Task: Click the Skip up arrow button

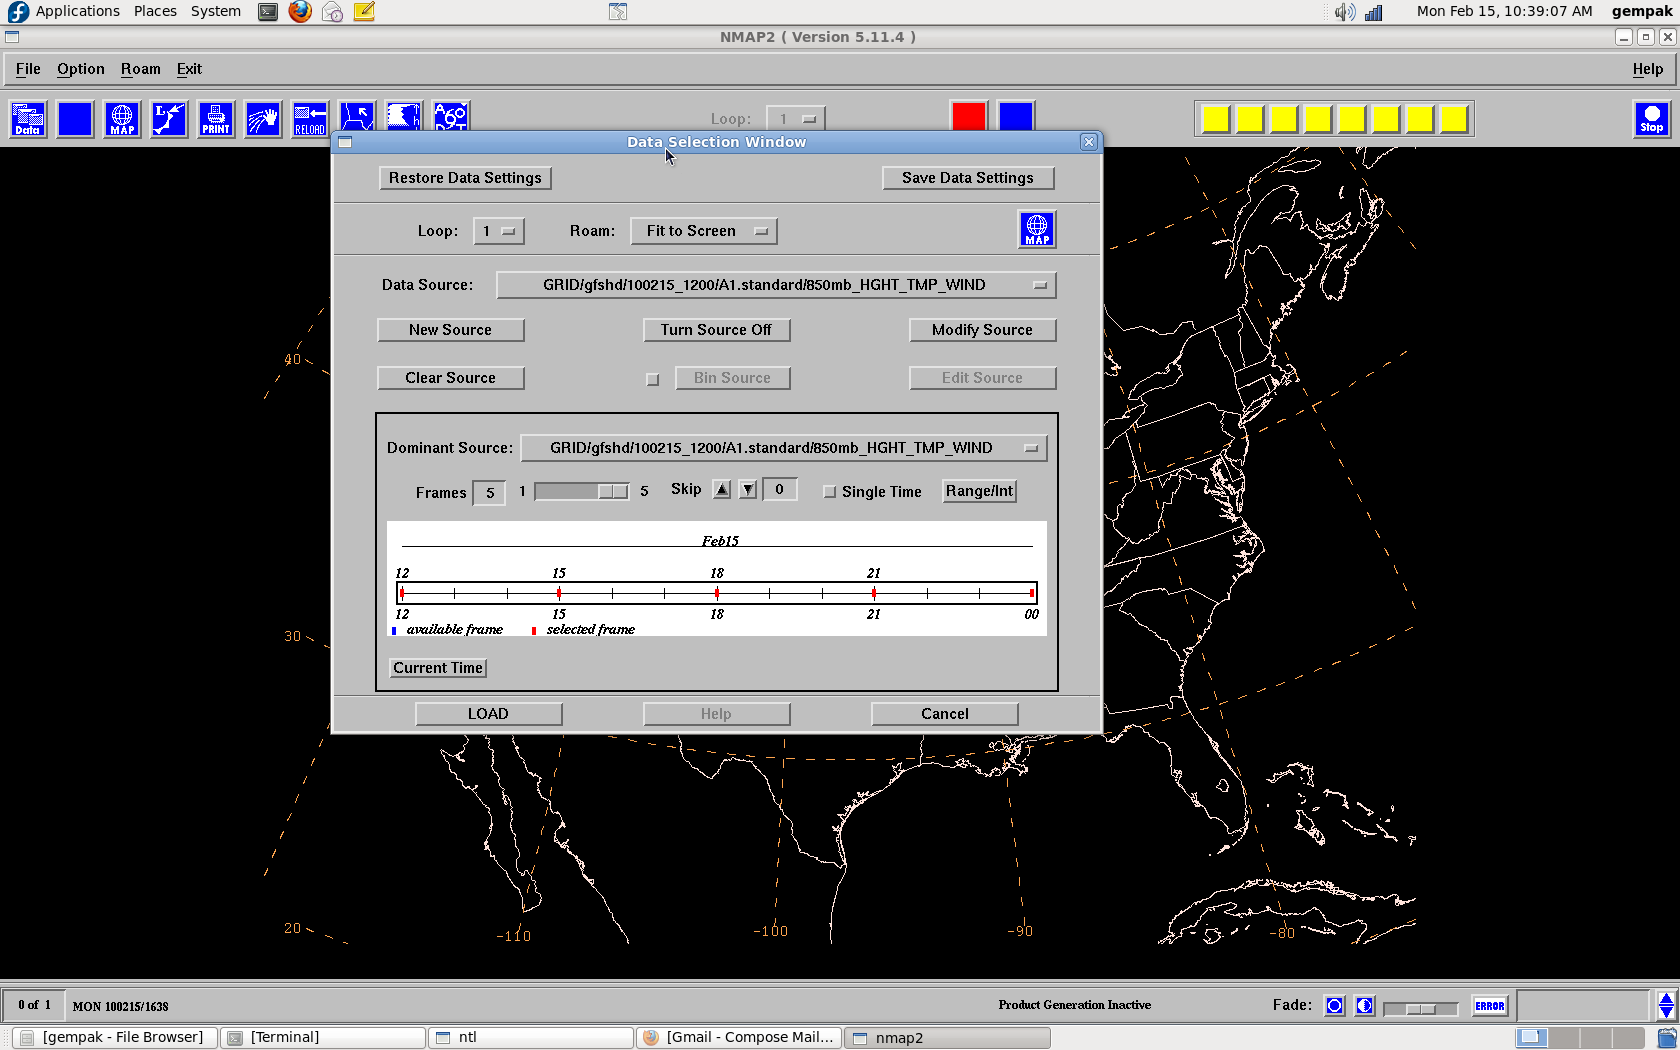Action: pyautogui.click(x=721, y=489)
